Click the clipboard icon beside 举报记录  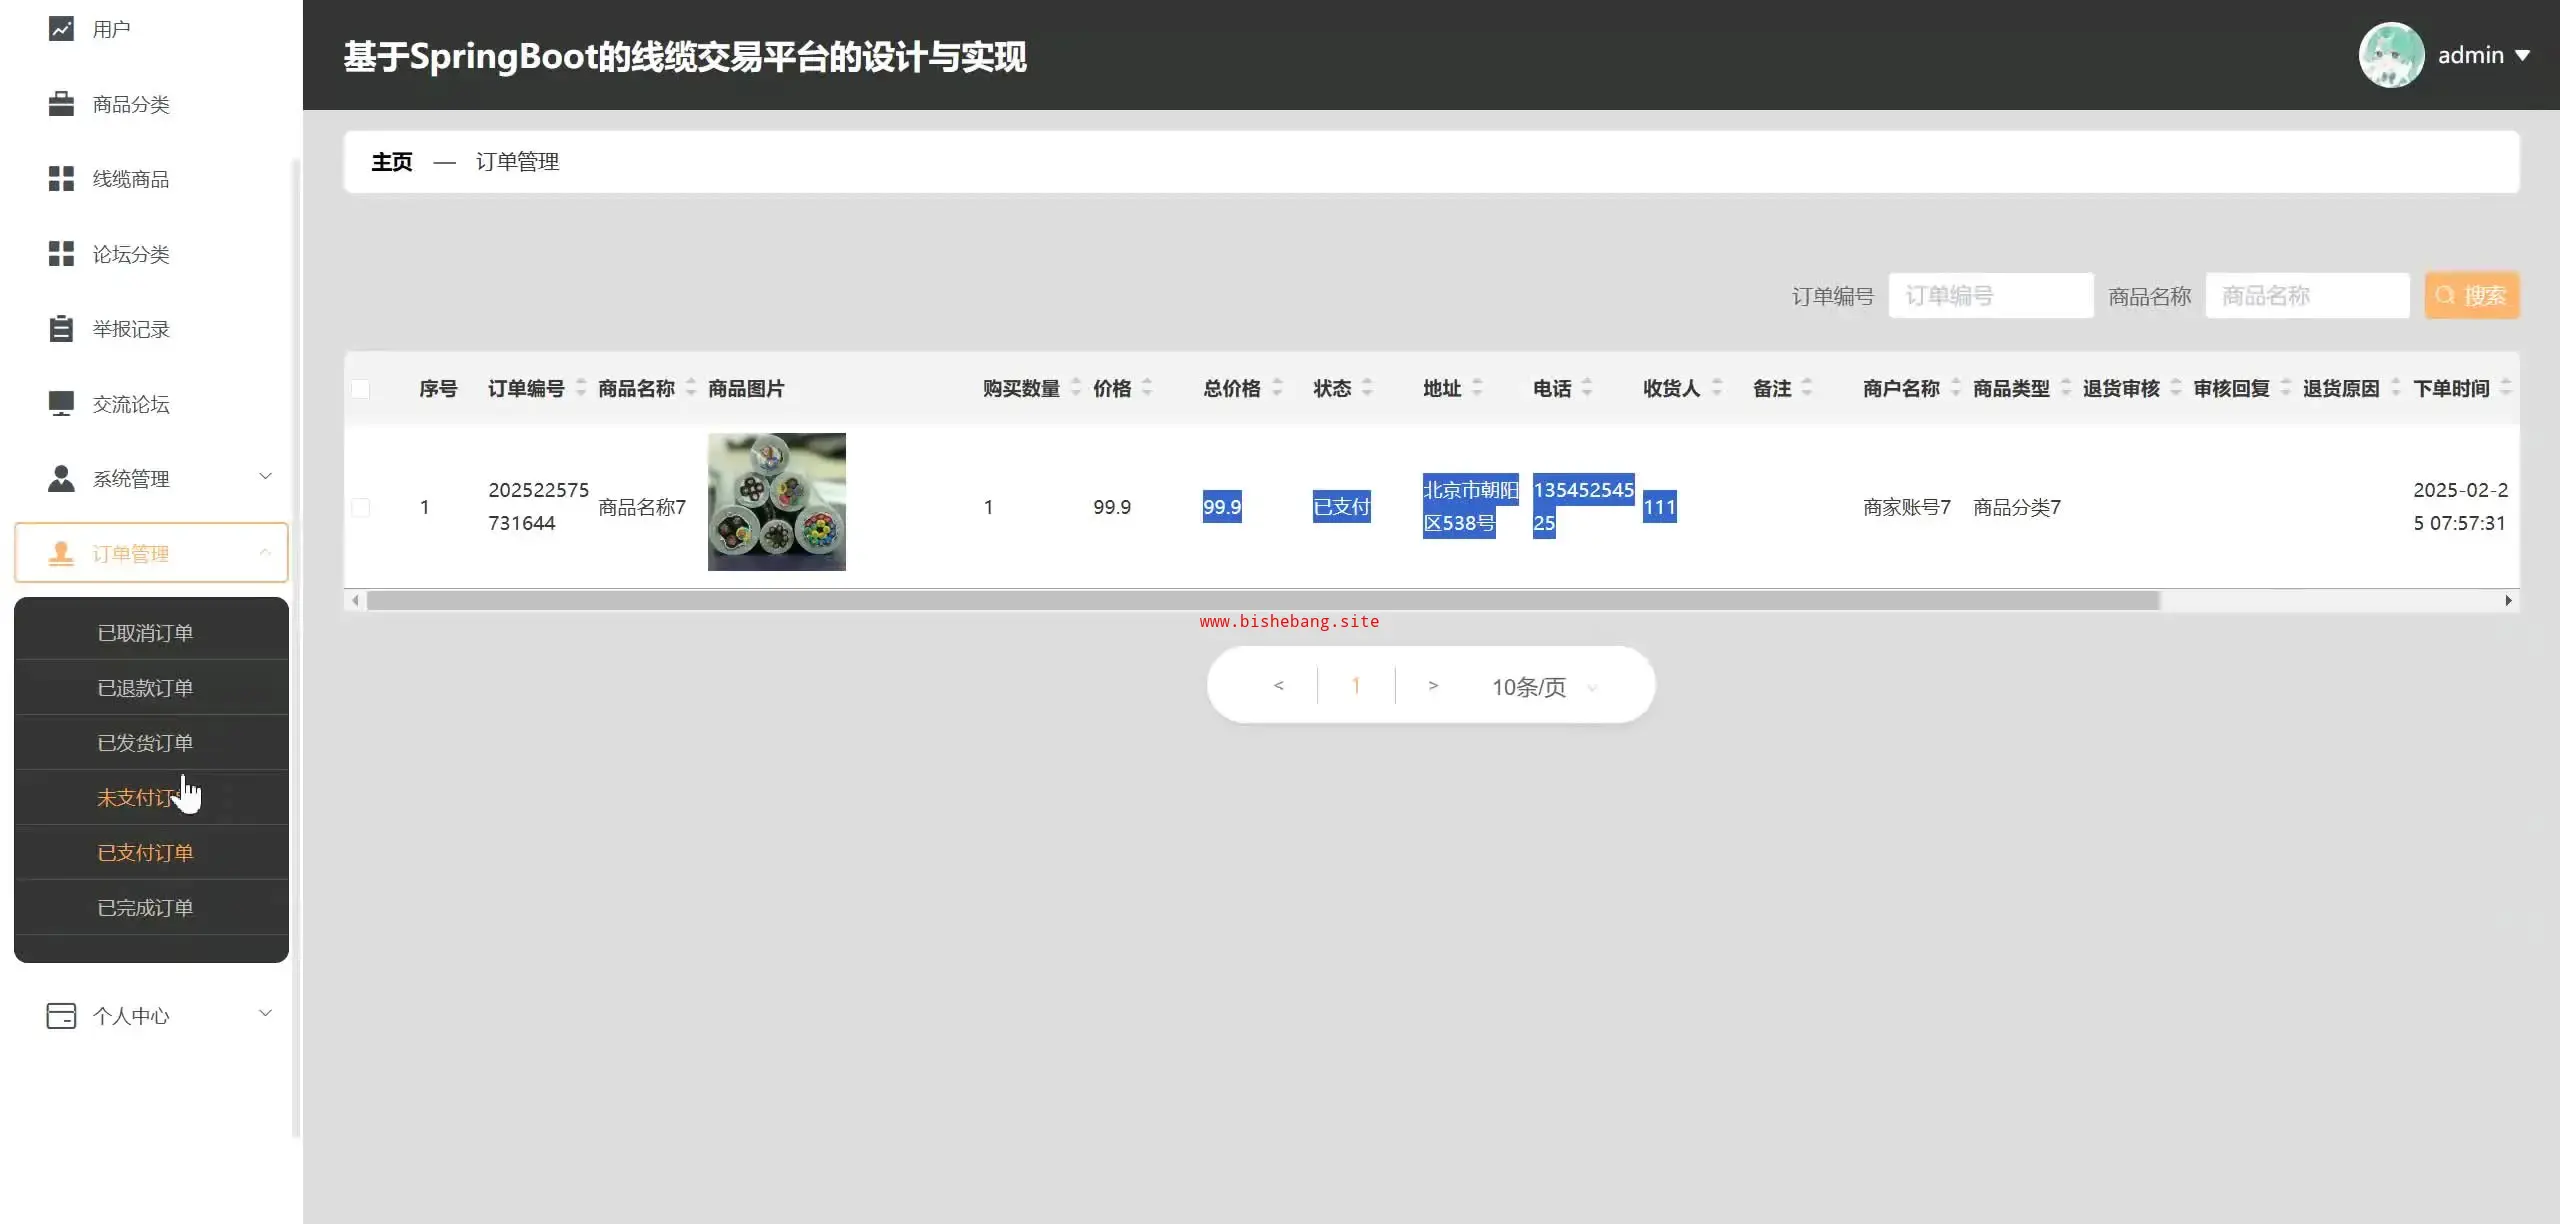pos(61,329)
